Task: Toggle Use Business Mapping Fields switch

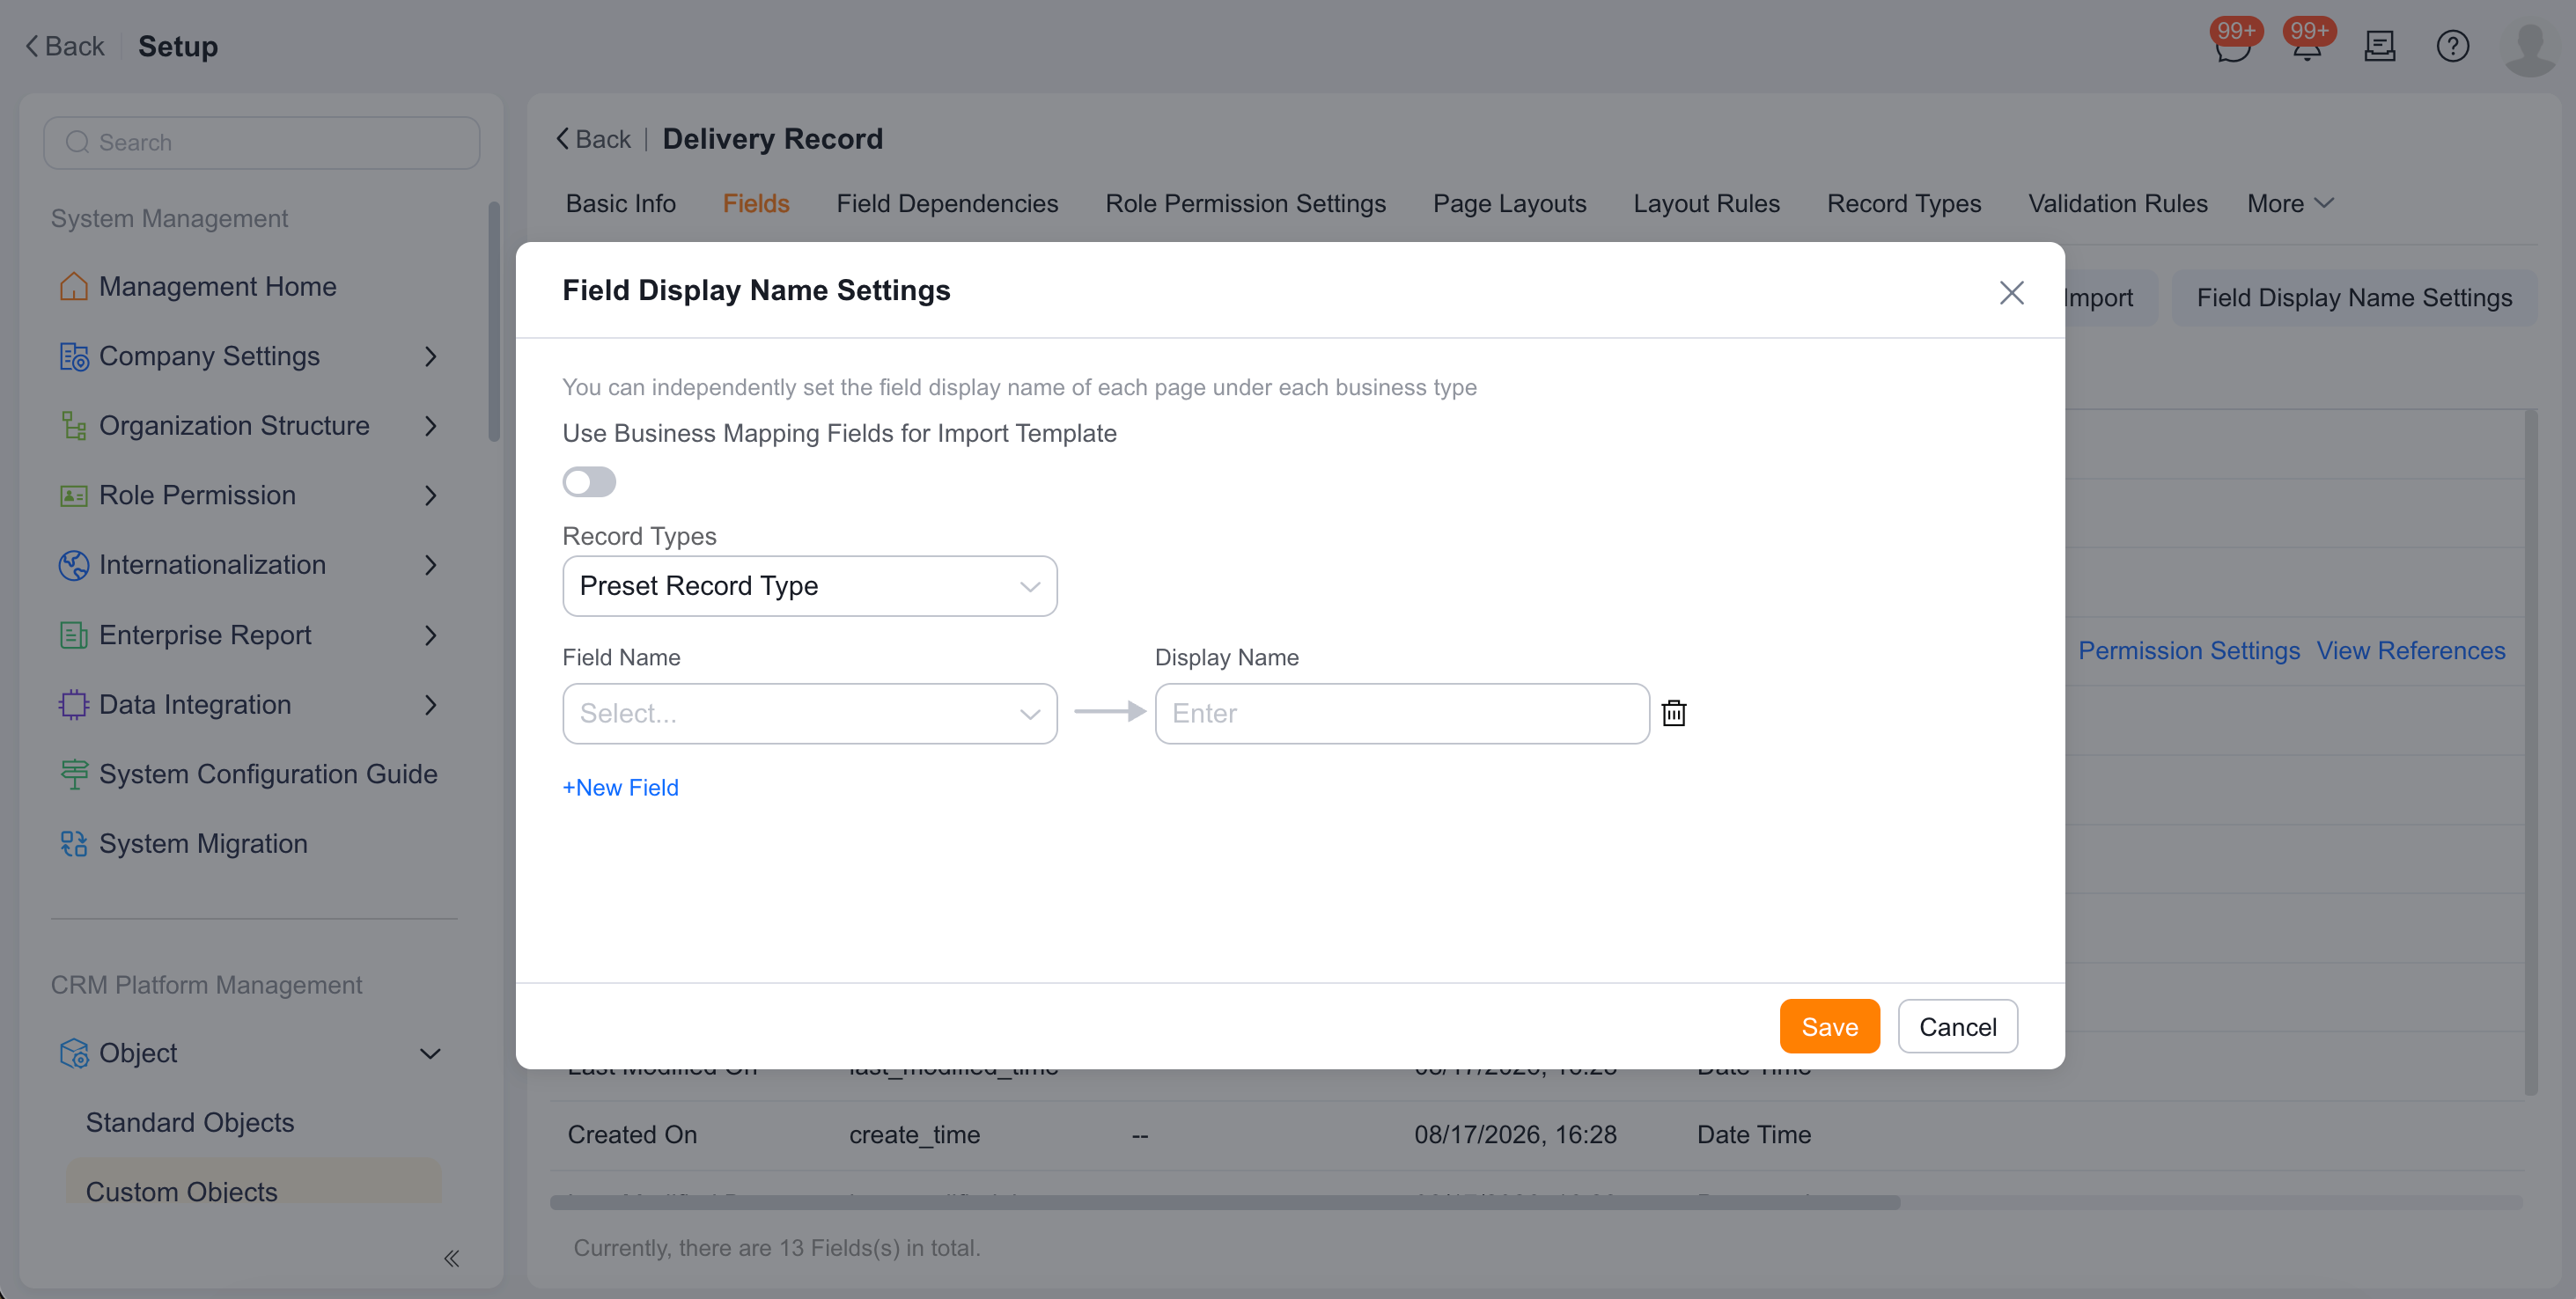Action: [x=589, y=482]
